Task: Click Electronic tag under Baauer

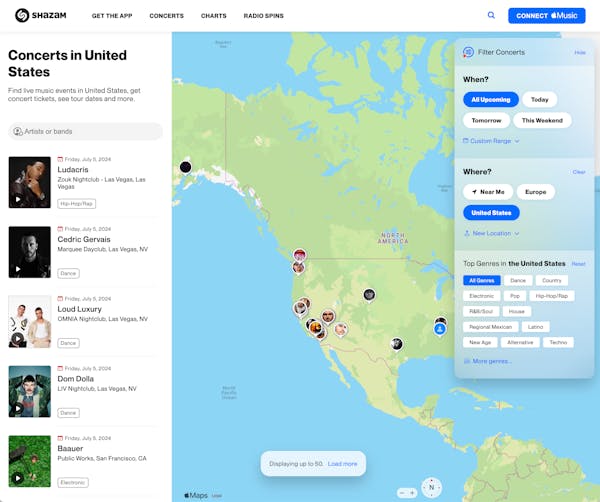Action: pyautogui.click(x=73, y=482)
